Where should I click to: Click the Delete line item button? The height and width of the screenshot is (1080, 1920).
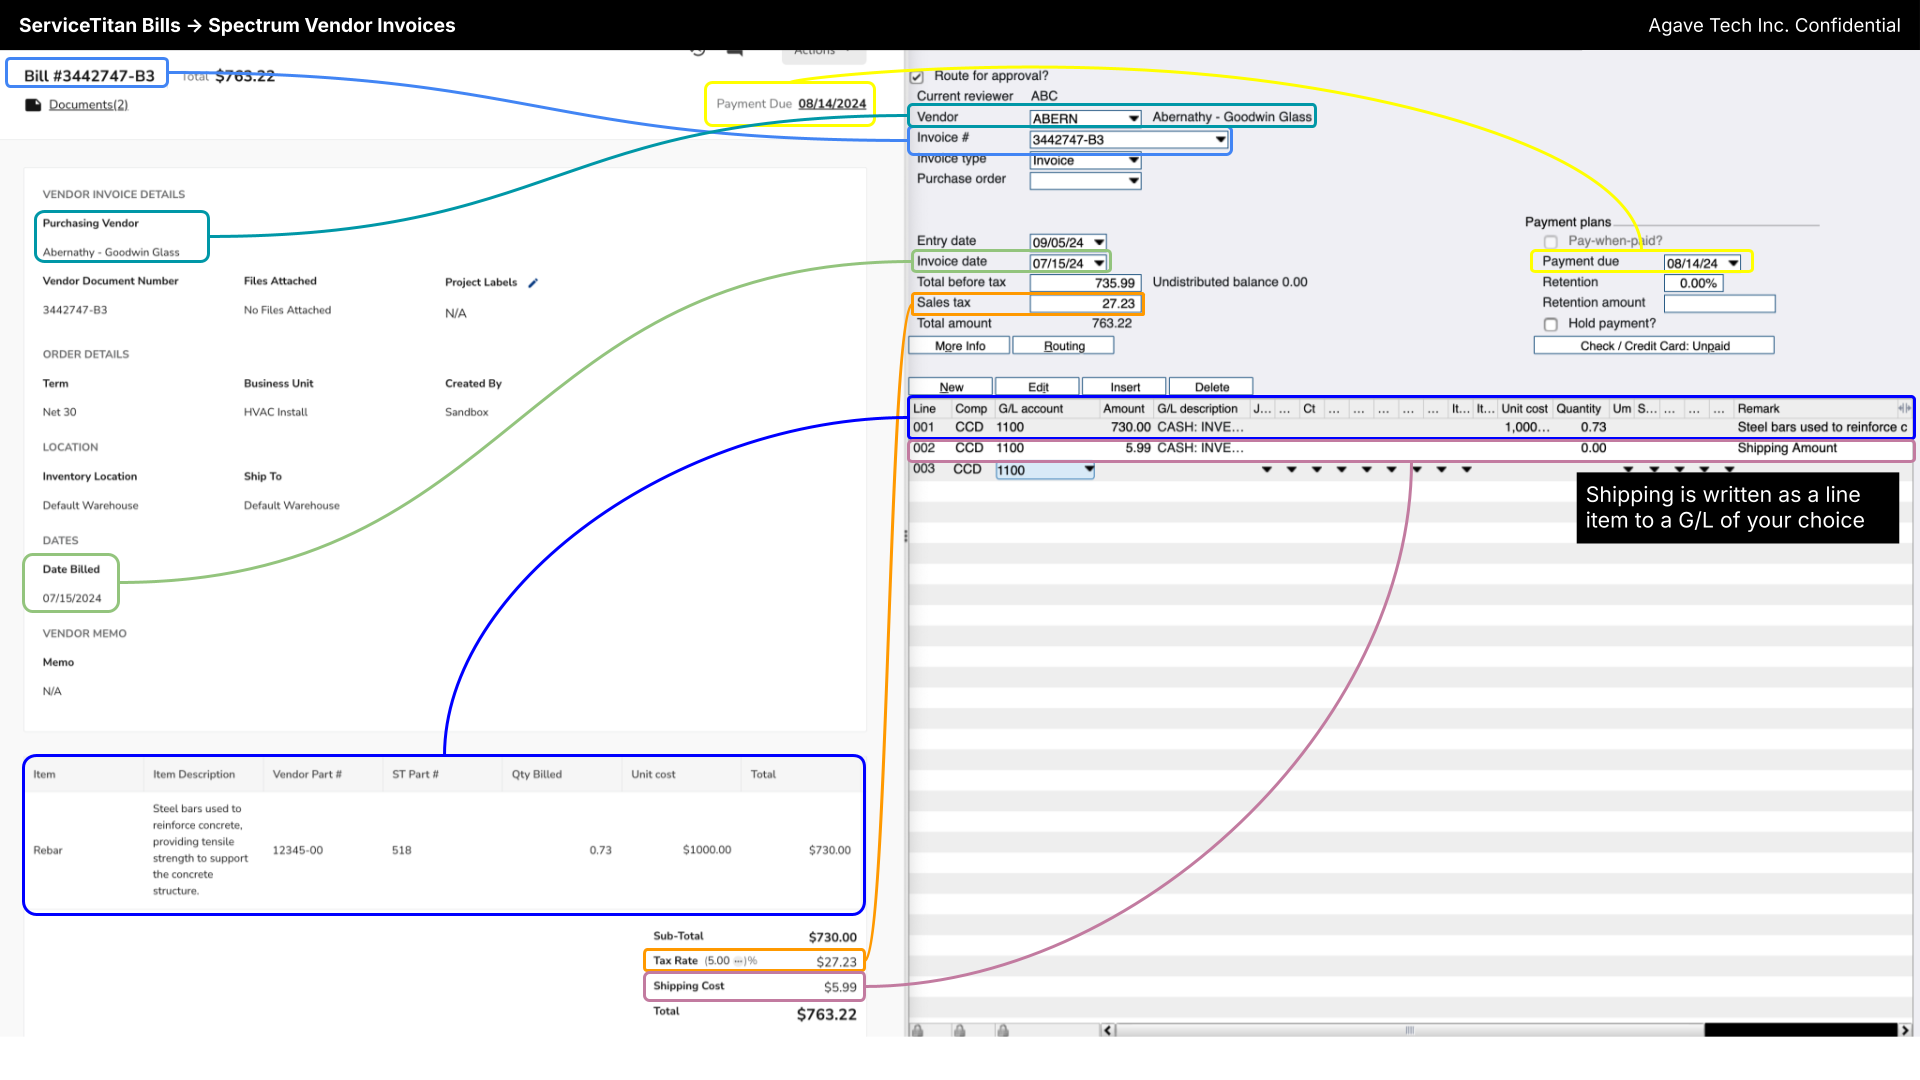tap(1209, 386)
